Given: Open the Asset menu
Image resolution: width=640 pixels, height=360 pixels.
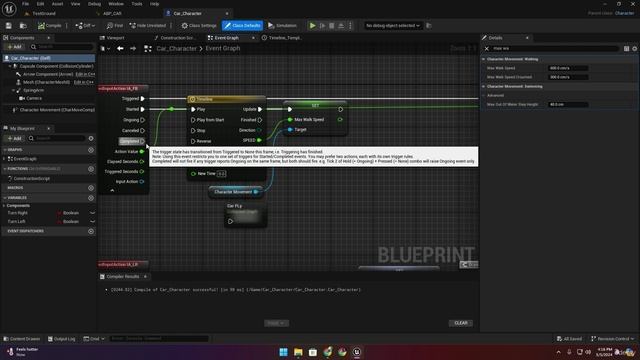Looking at the screenshot, I should 58,4.
